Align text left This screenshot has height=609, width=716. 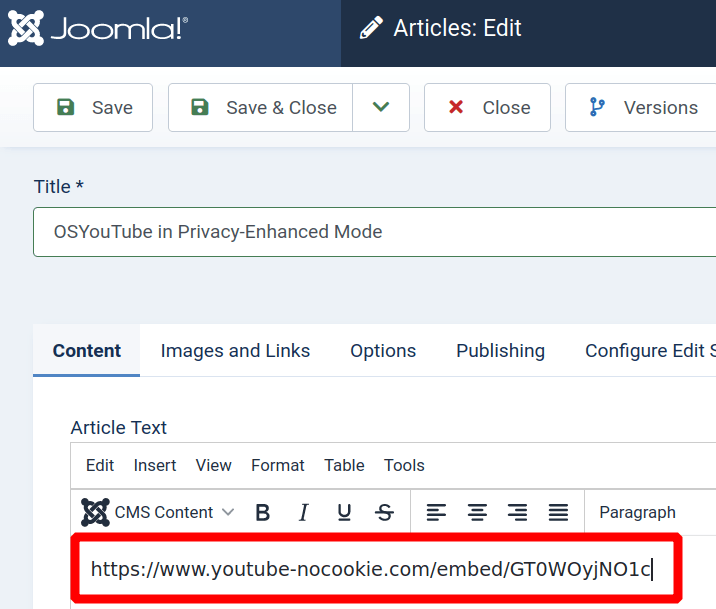point(436,512)
